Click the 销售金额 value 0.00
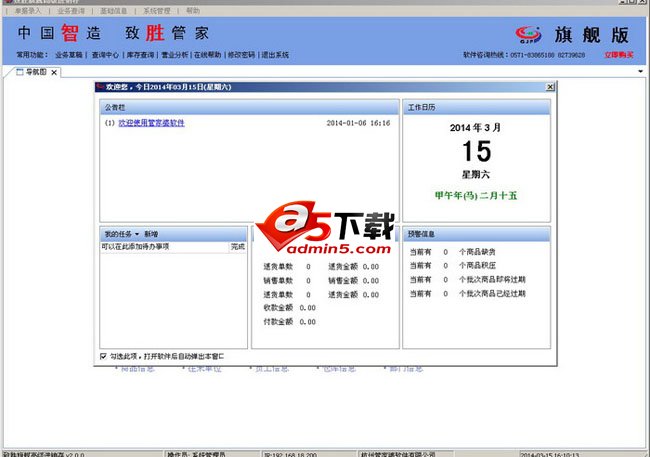Viewport: 650px width, 457px height. pyautogui.click(x=371, y=281)
